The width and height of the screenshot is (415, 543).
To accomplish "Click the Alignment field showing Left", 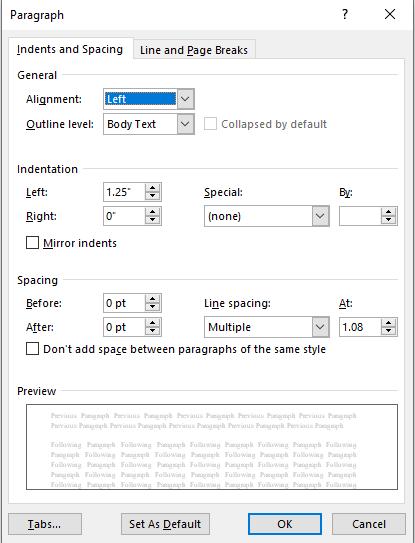I will (141, 99).
